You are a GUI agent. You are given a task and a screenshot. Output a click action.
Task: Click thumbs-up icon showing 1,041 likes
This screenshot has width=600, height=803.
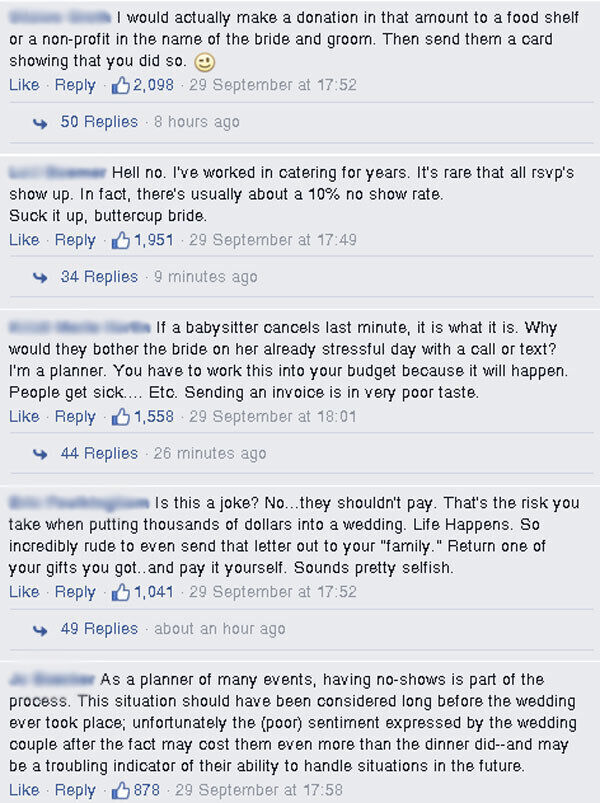[122, 592]
